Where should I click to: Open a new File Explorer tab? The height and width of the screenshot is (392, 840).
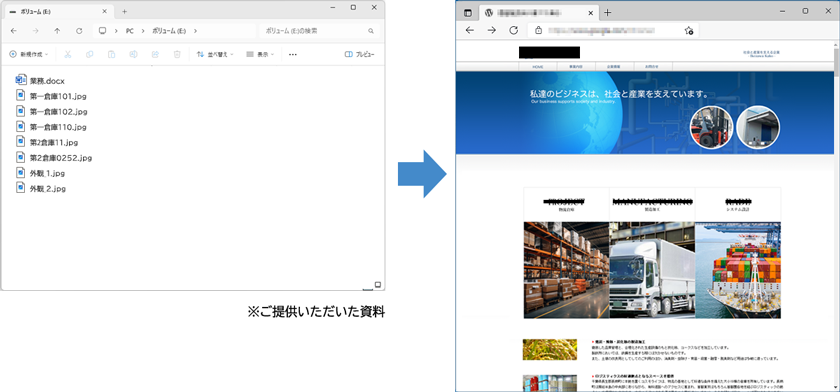124,11
